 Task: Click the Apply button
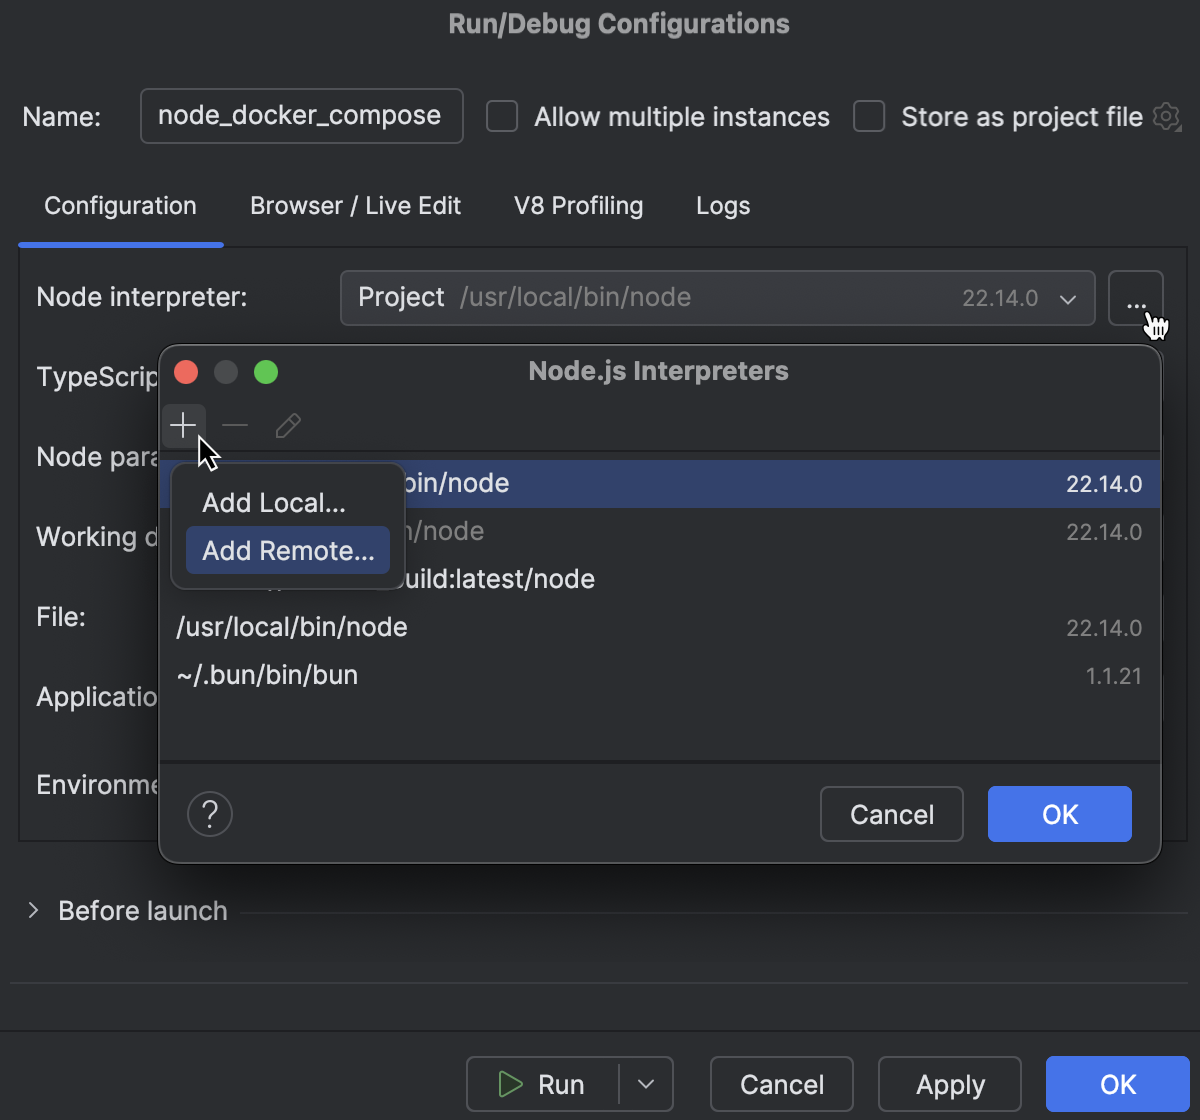point(949,1084)
